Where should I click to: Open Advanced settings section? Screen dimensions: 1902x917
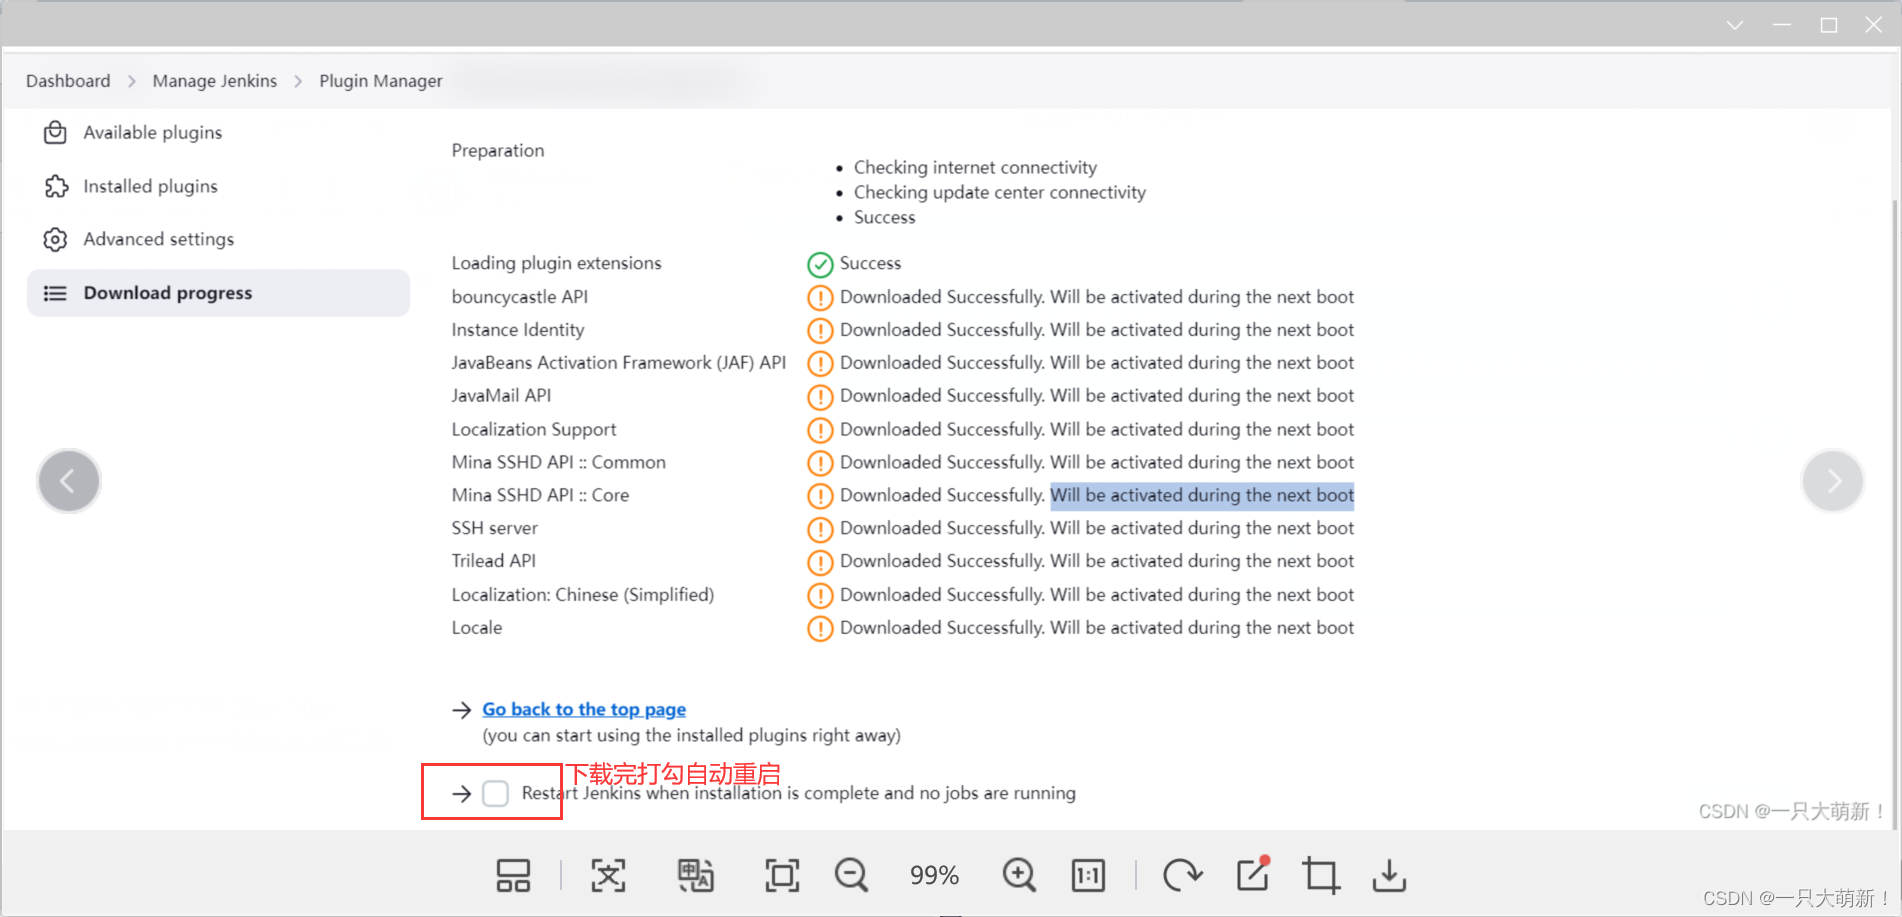tap(218, 239)
